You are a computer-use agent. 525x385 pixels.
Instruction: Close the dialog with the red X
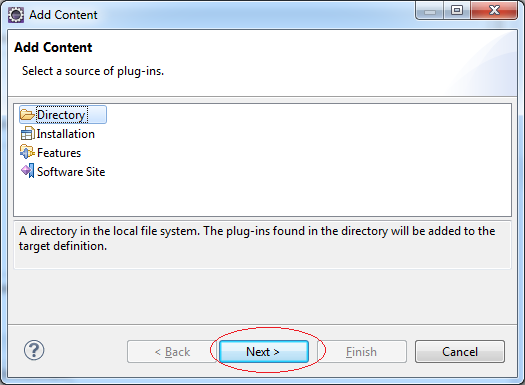coord(494,11)
